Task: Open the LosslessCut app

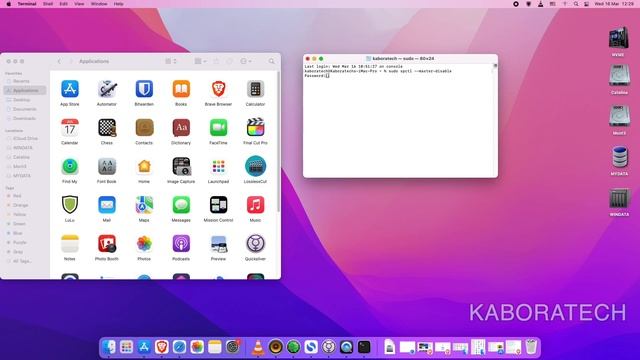Action: tap(256, 167)
